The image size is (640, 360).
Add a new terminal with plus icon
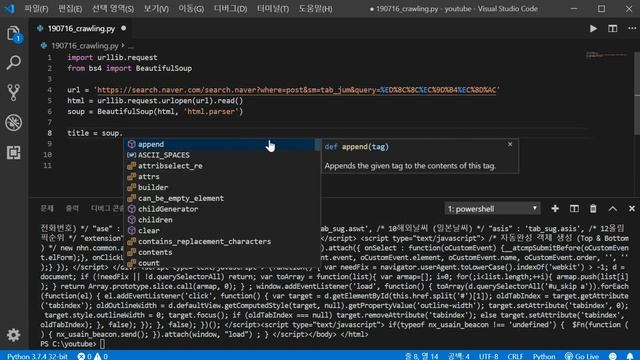tap(555, 209)
